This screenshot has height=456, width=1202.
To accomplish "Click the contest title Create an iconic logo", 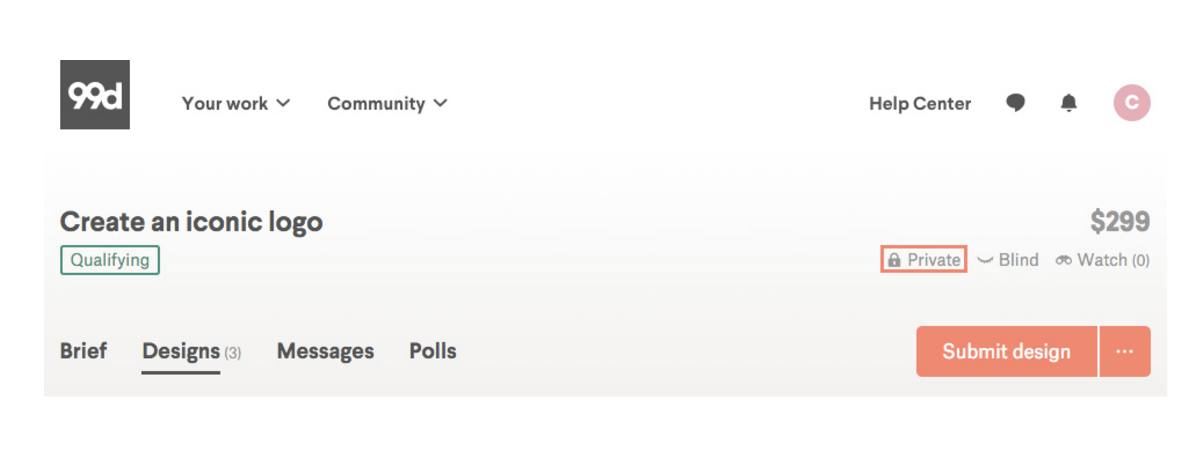I will pos(191,221).
